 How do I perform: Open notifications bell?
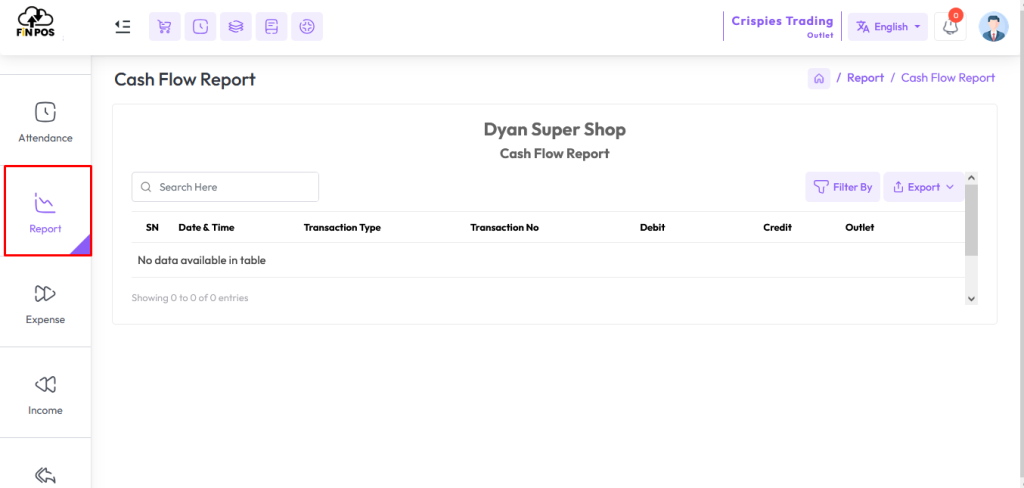point(950,27)
